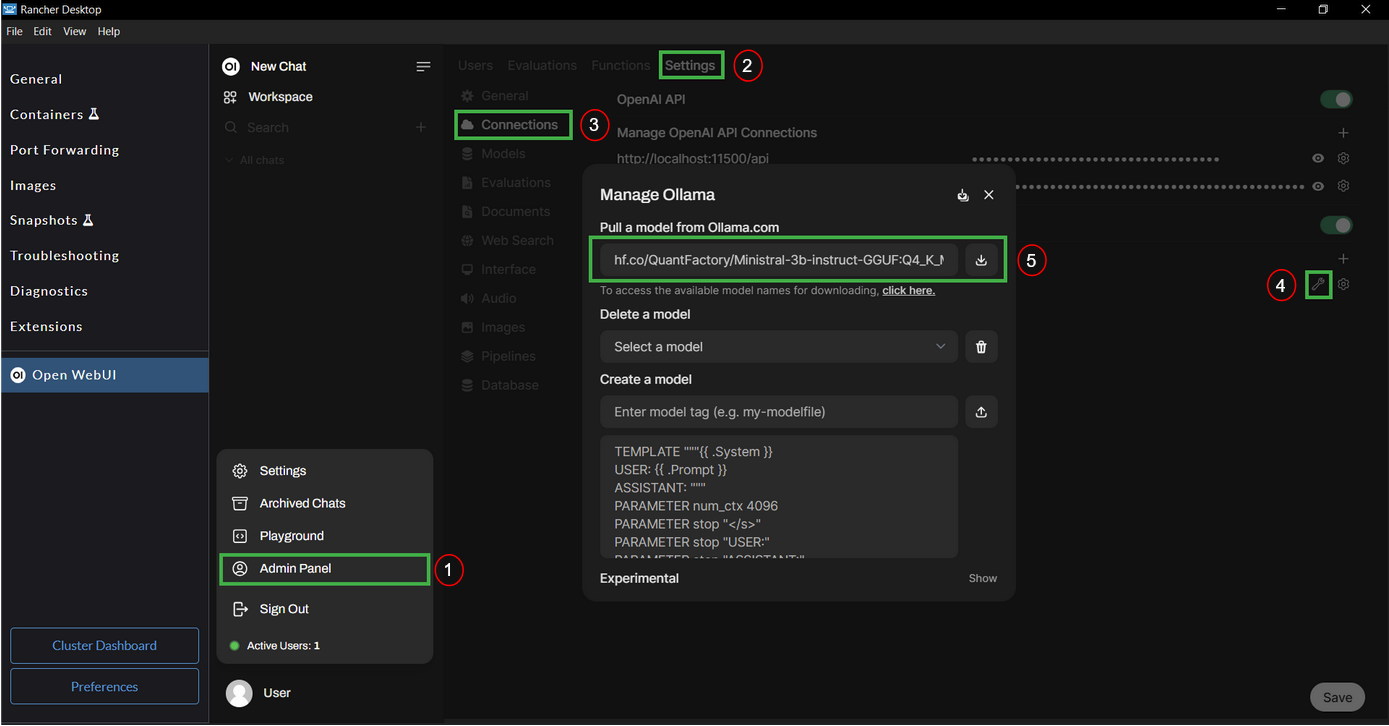Image resolution: width=1389 pixels, height=726 pixels.
Task: Save the connection settings
Action: [1337, 697]
